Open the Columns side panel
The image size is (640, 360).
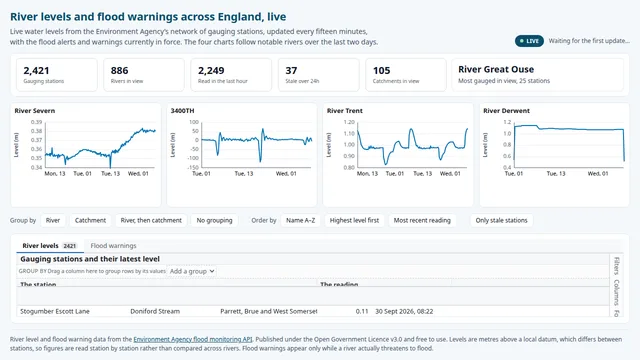pos(616,293)
